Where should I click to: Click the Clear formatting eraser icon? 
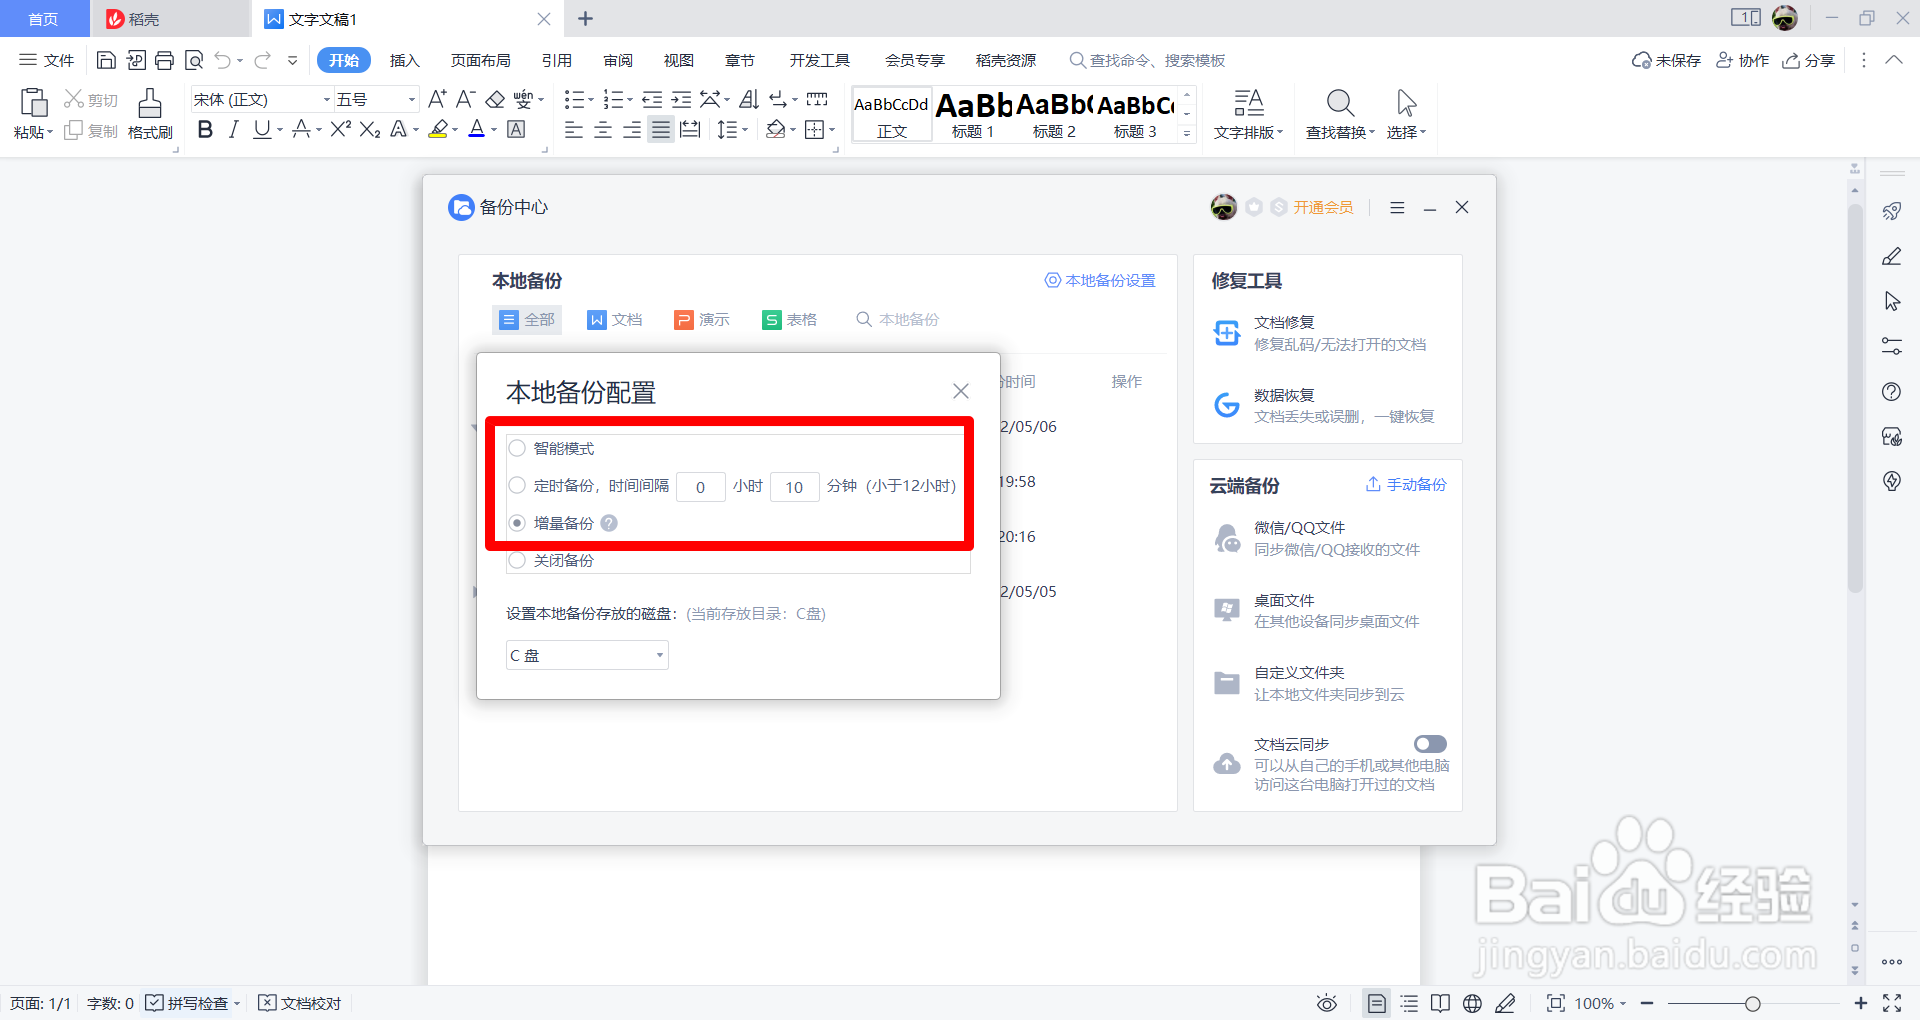[x=495, y=99]
